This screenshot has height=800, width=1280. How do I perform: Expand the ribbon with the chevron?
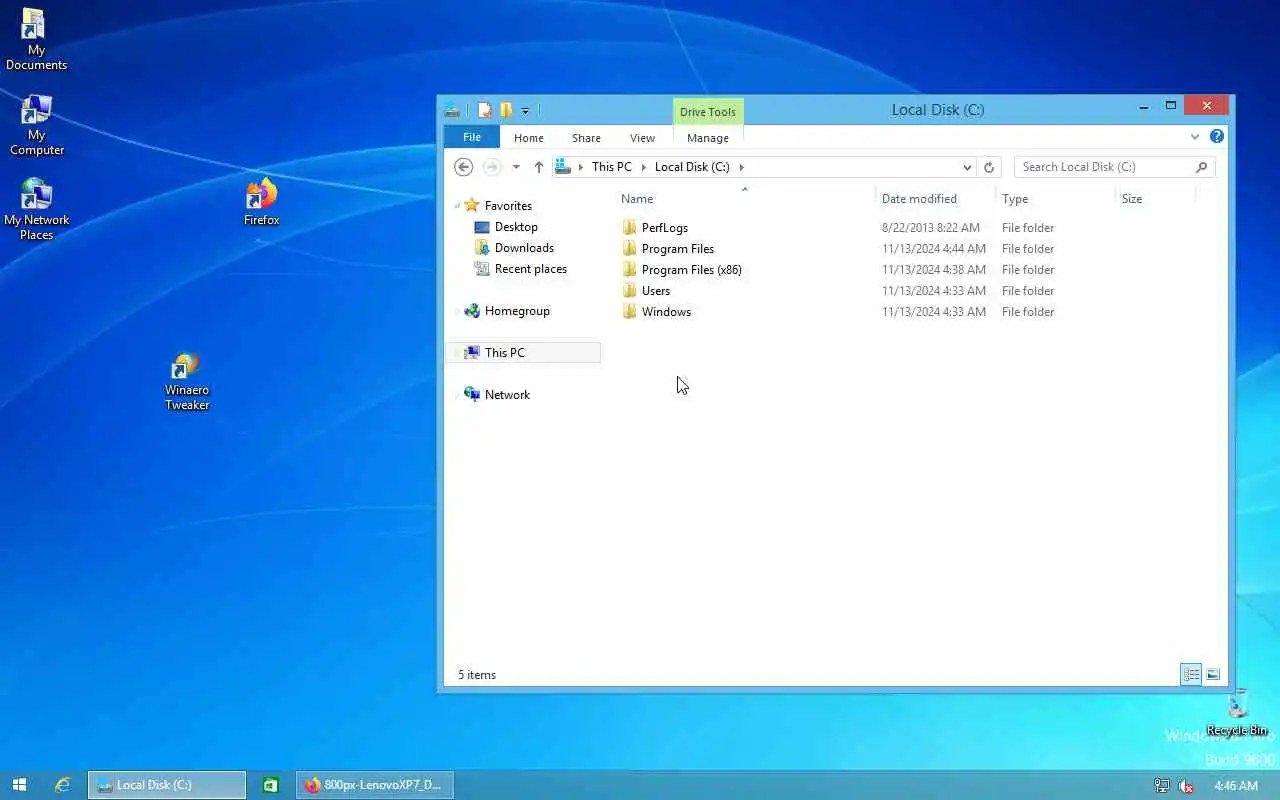pyautogui.click(x=1195, y=137)
